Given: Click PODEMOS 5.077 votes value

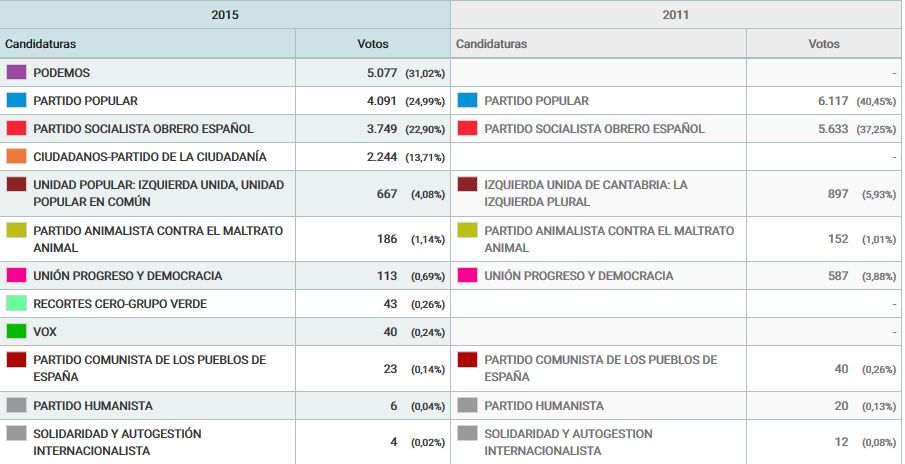Looking at the screenshot, I should pos(383,73).
